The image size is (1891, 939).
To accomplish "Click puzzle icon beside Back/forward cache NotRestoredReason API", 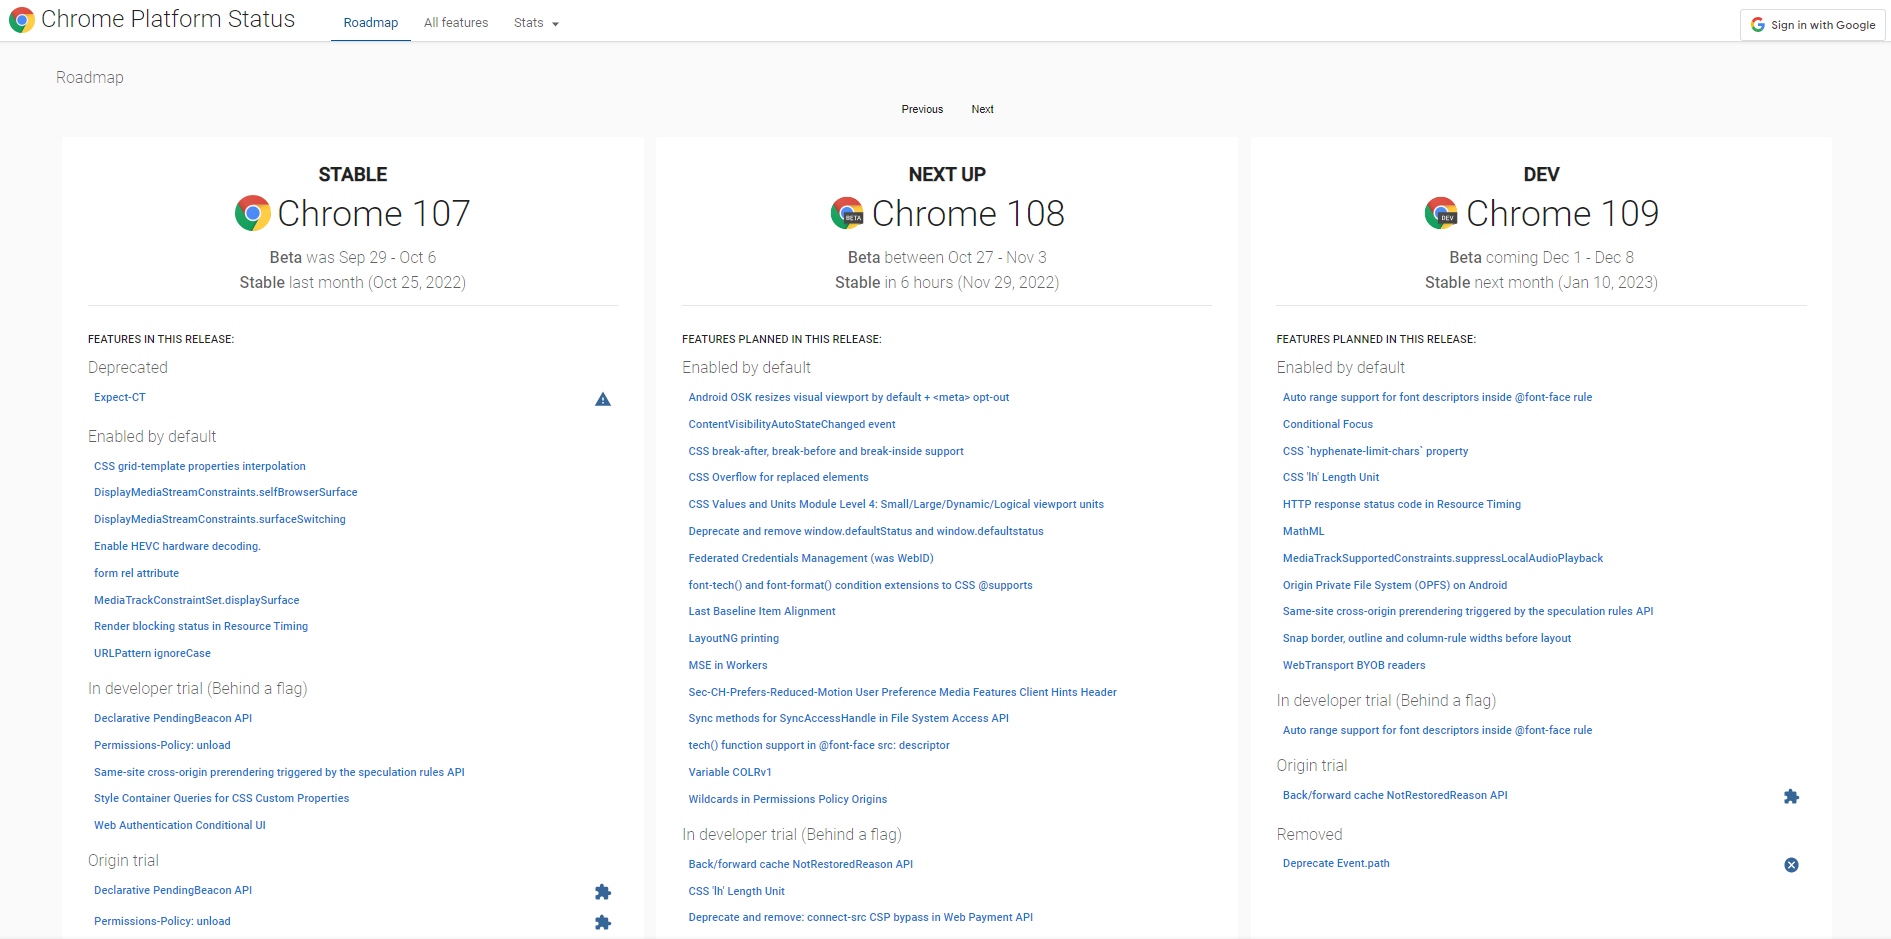I will (1791, 797).
